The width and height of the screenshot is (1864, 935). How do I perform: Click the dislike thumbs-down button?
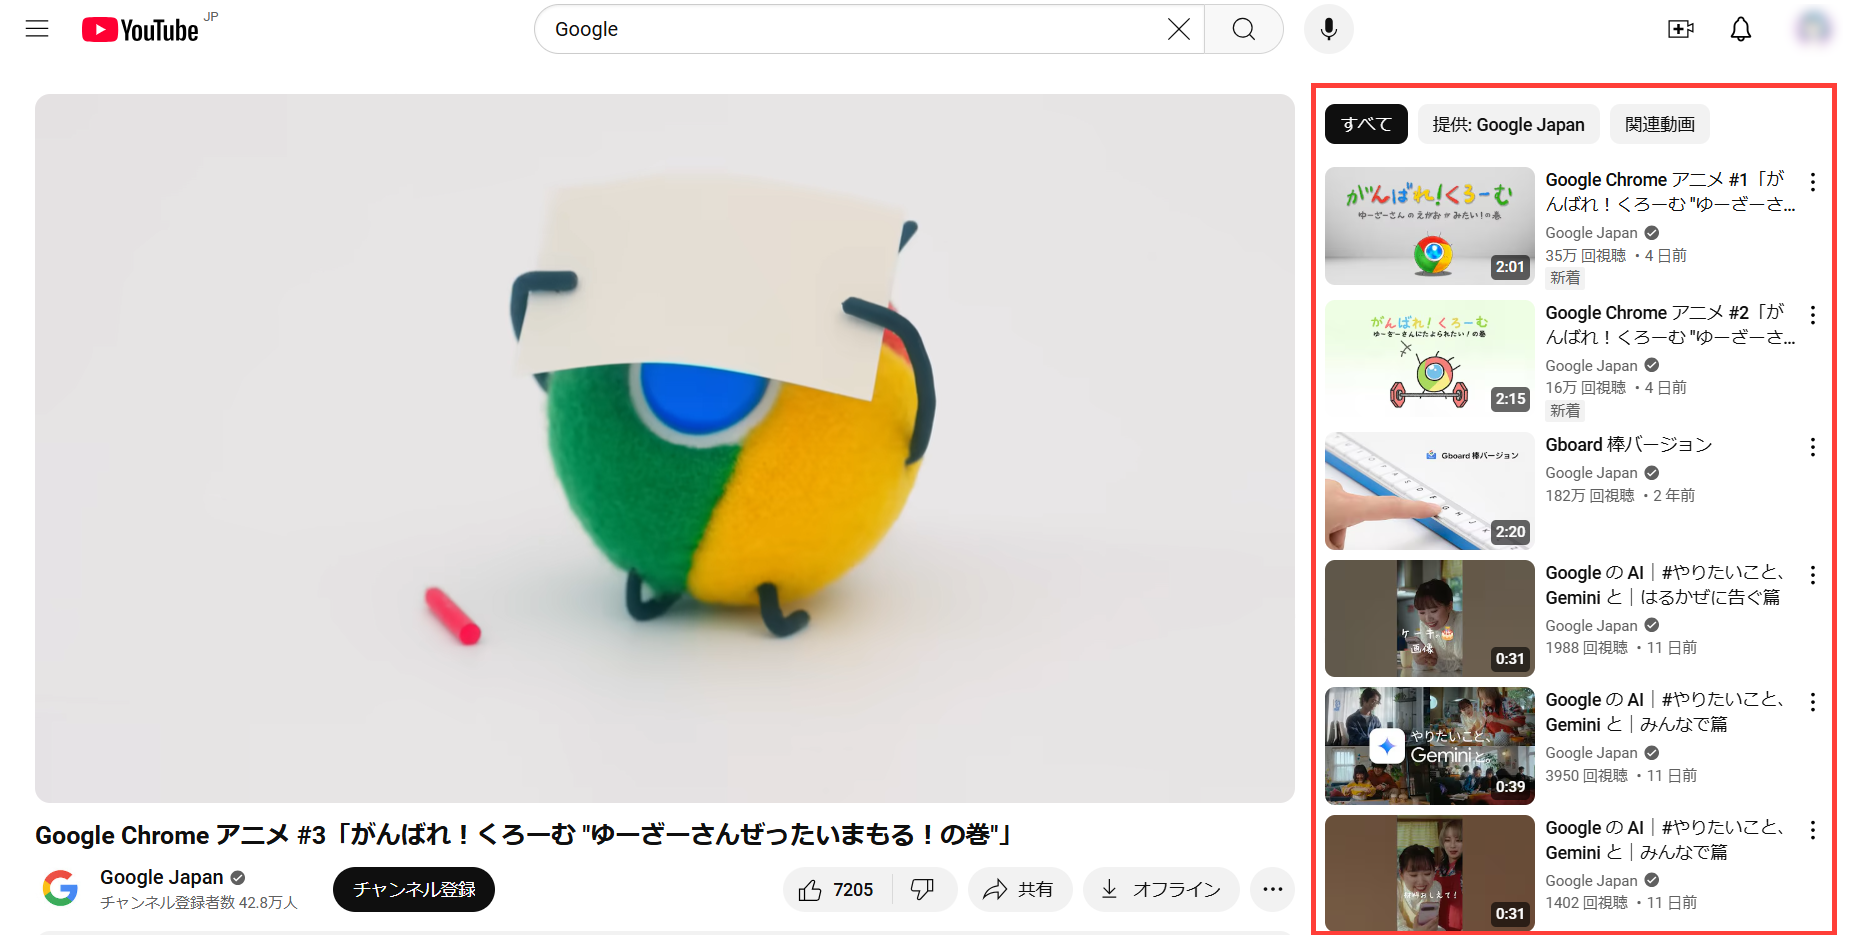pyautogui.click(x=923, y=889)
